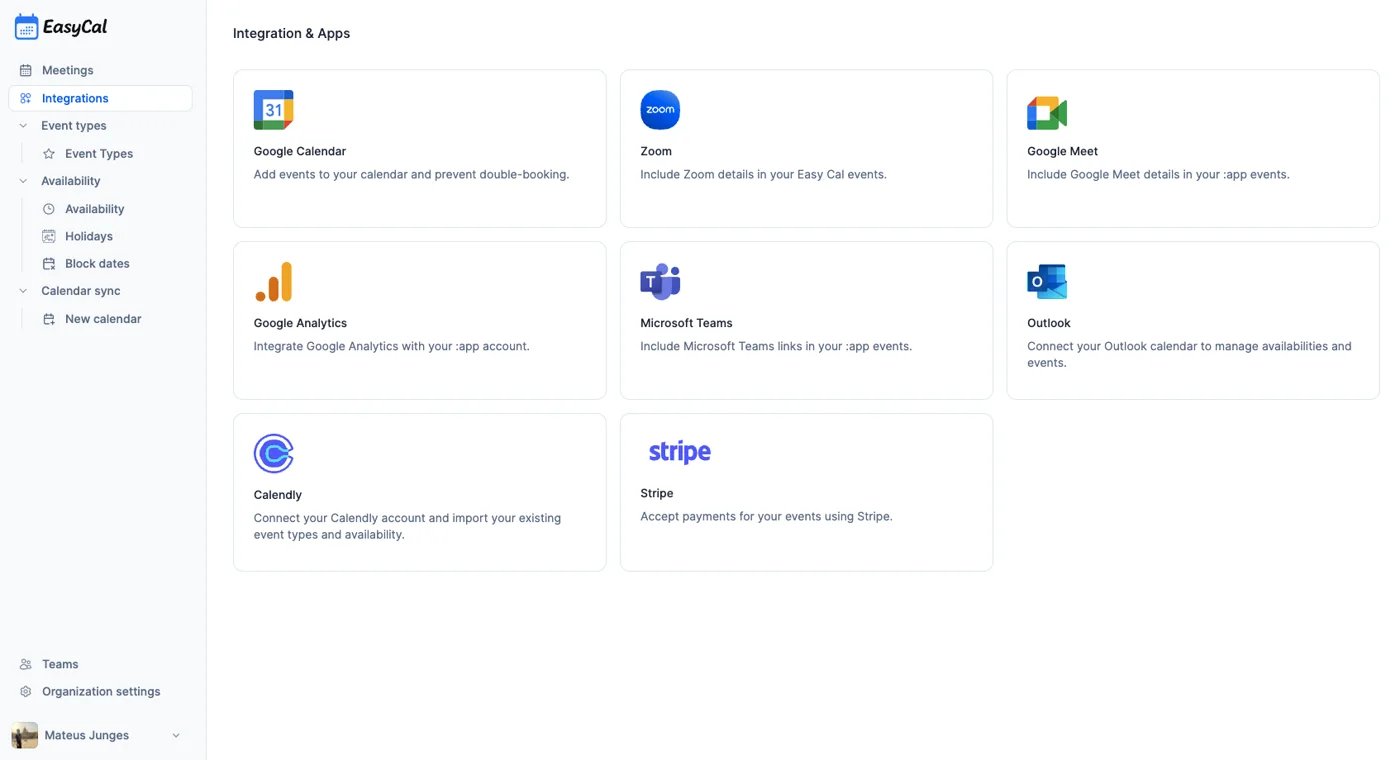Screen dimensions: 1400x760
Task: Click the clock icon beside Availability
Action: (x=49, y=209)
